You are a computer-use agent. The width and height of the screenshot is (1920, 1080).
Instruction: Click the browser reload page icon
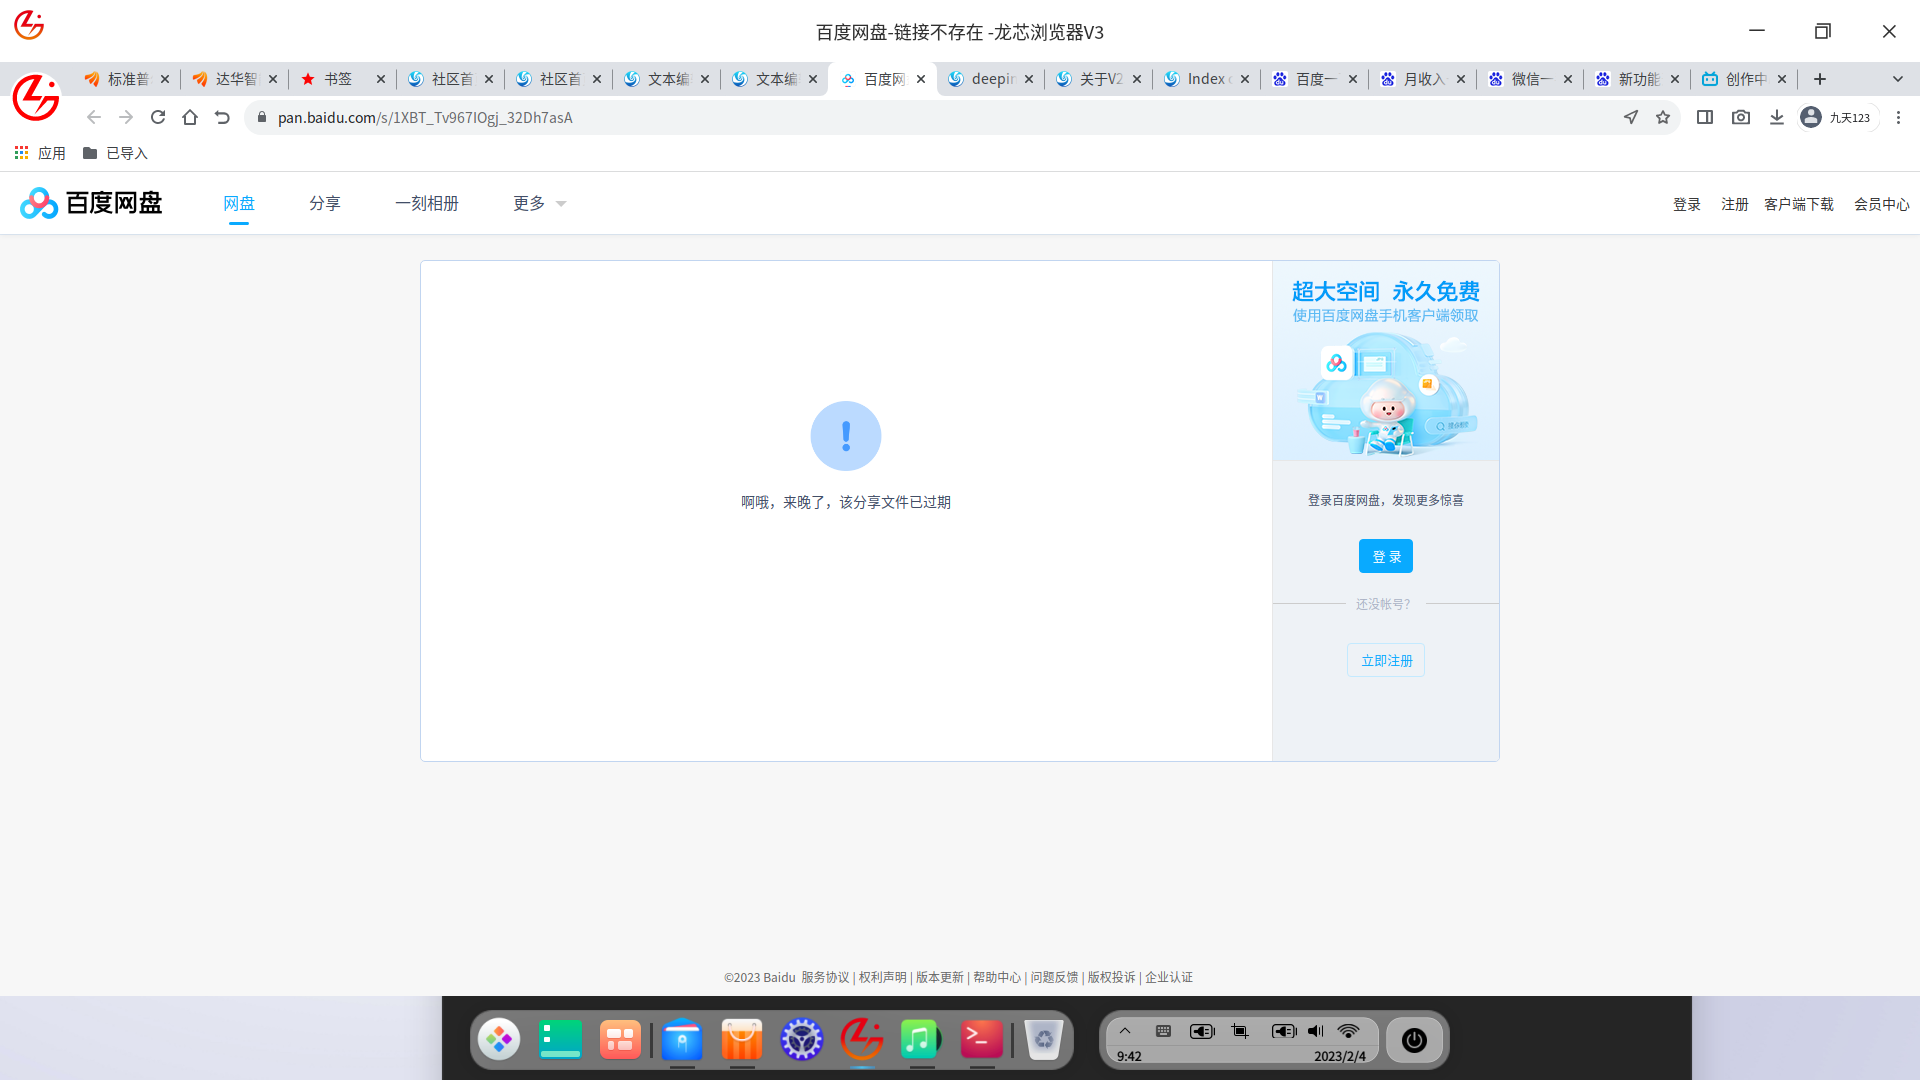[158, 117]
